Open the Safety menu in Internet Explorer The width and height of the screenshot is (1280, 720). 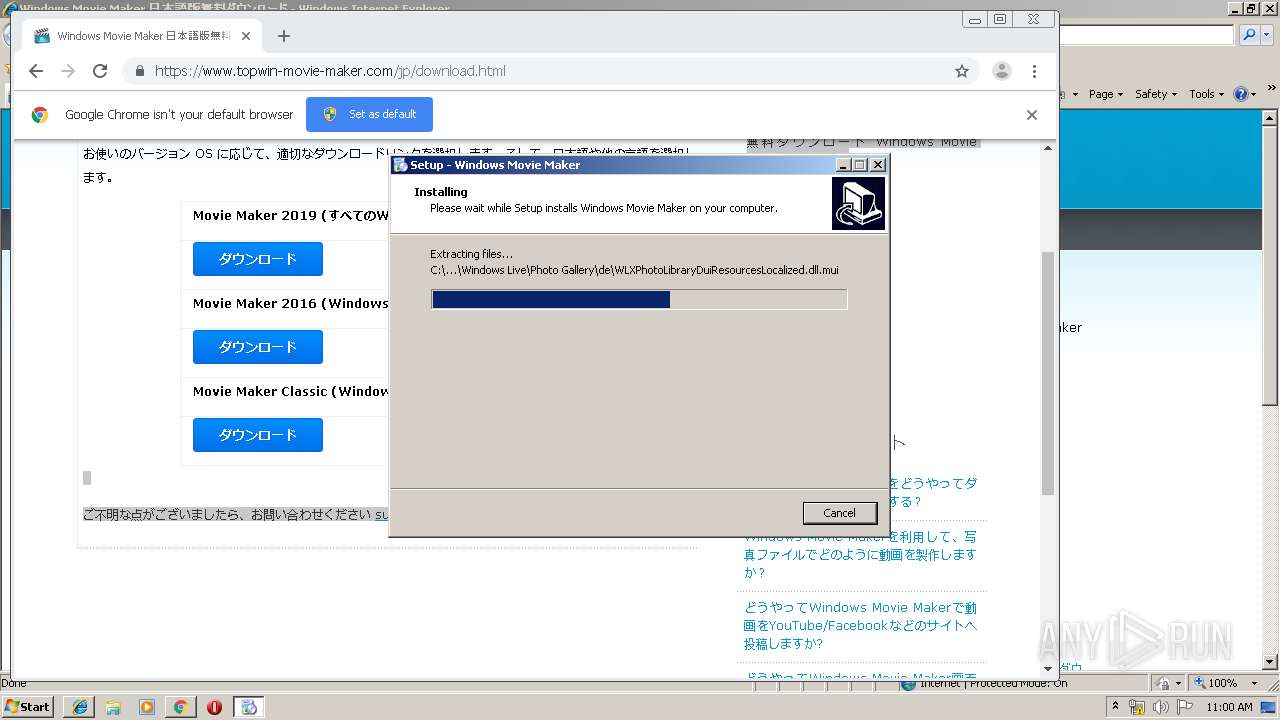(1156, 94)
